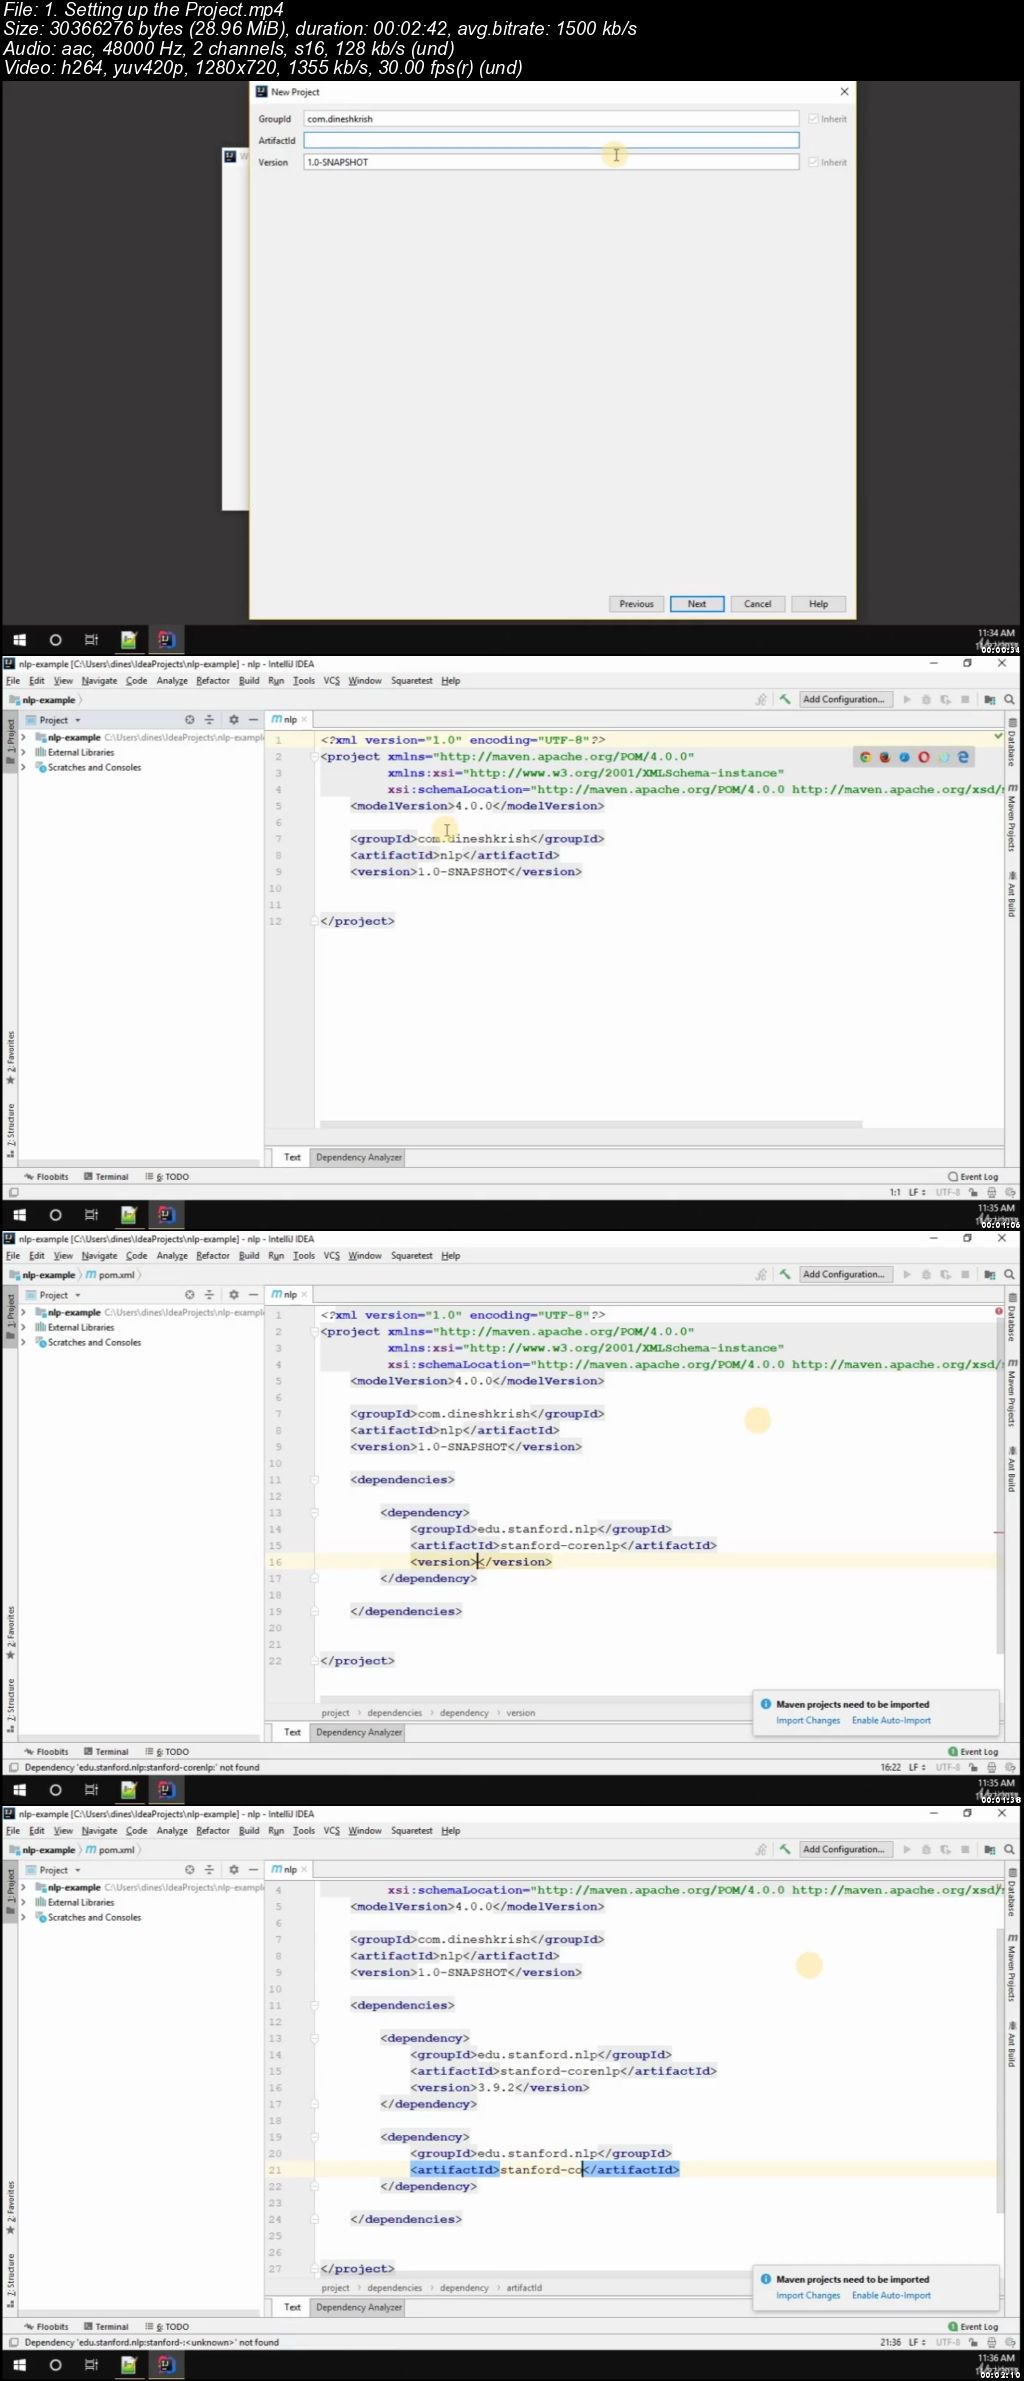Screen dimensions: 1024x2381
Task: Open the File menu in the 00:01:06 frame
Action: coord(13,681)
